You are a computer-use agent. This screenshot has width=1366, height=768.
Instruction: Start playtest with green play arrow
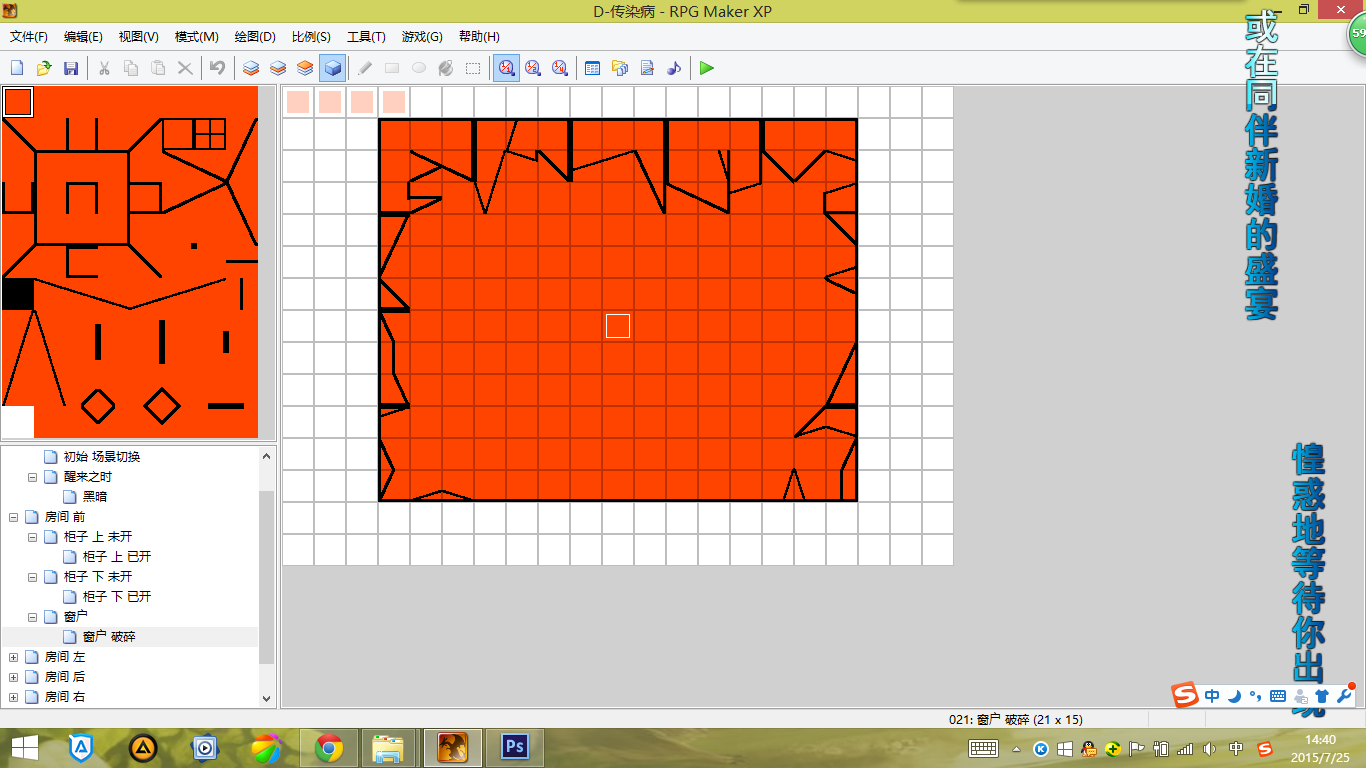coord(707,68)
